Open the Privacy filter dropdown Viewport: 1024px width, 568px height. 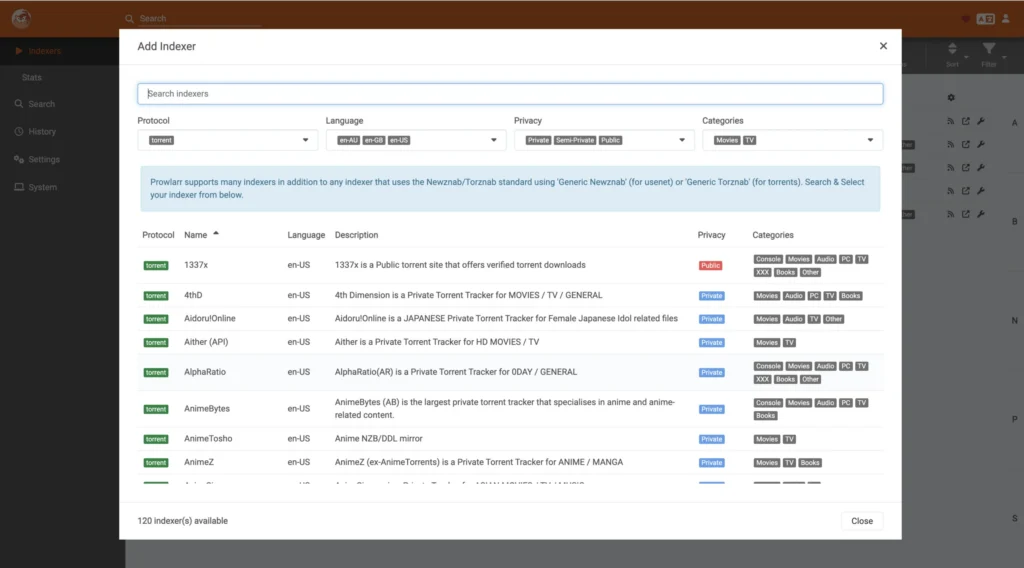coord(604,140)
